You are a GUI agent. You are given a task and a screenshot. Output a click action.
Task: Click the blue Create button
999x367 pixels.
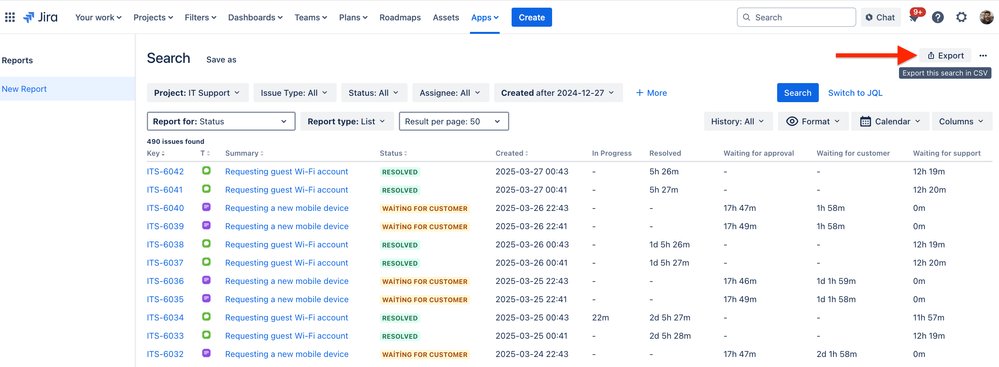531,17
